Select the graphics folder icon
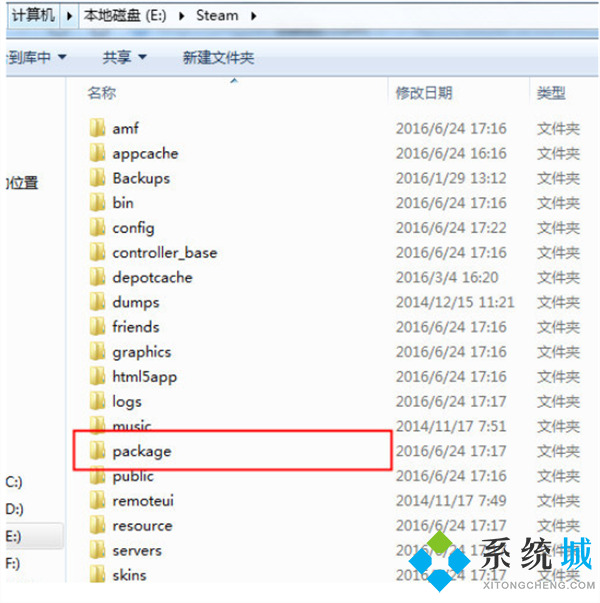 [x=97, y=352]
